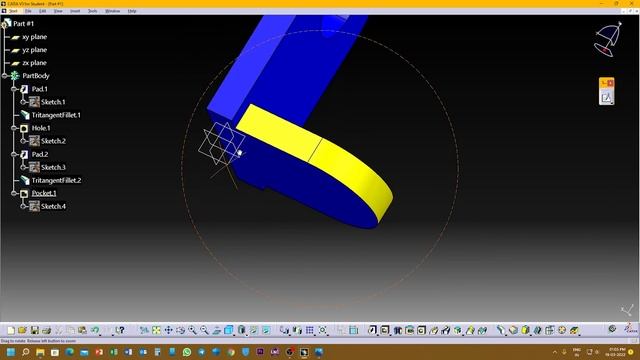
Task: Click the Pad tool icon
Action: [x=372, y=330]
